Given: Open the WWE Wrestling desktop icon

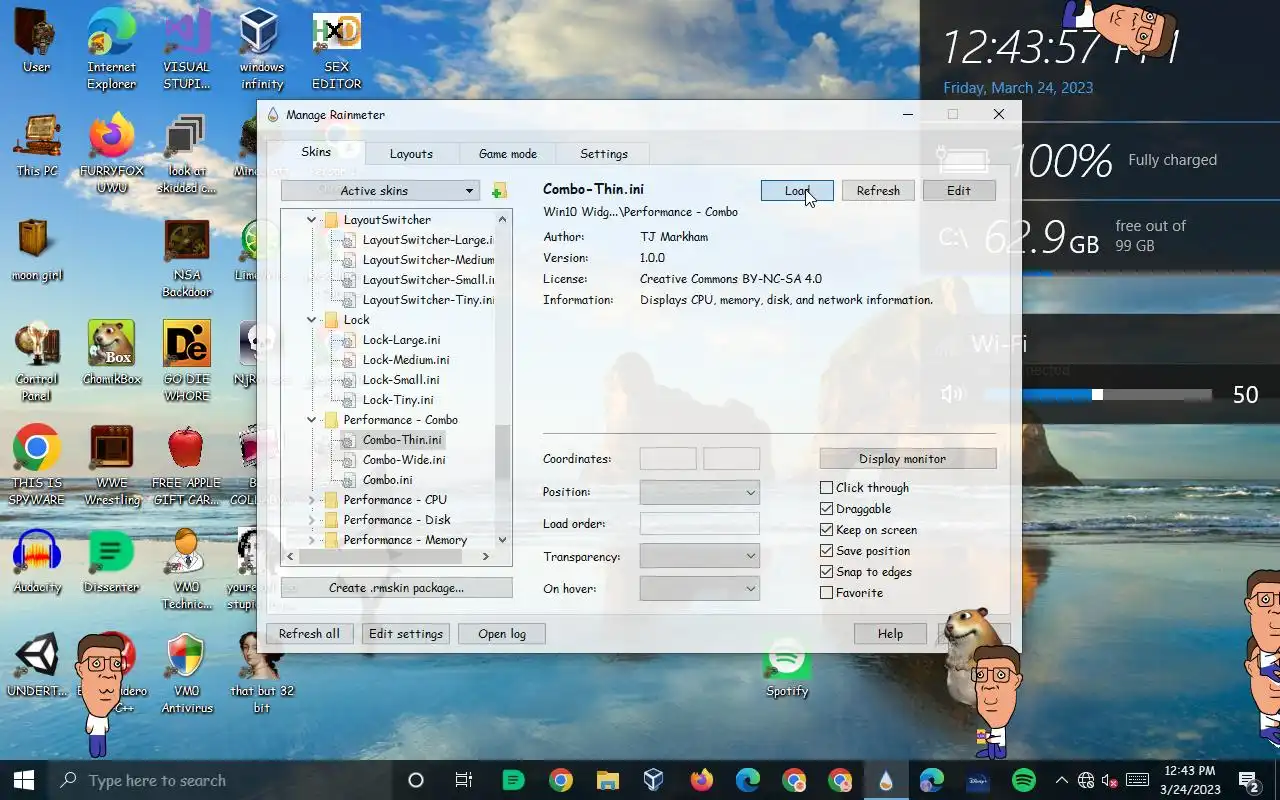Looking at the screenshot, I should pos(112,465).
